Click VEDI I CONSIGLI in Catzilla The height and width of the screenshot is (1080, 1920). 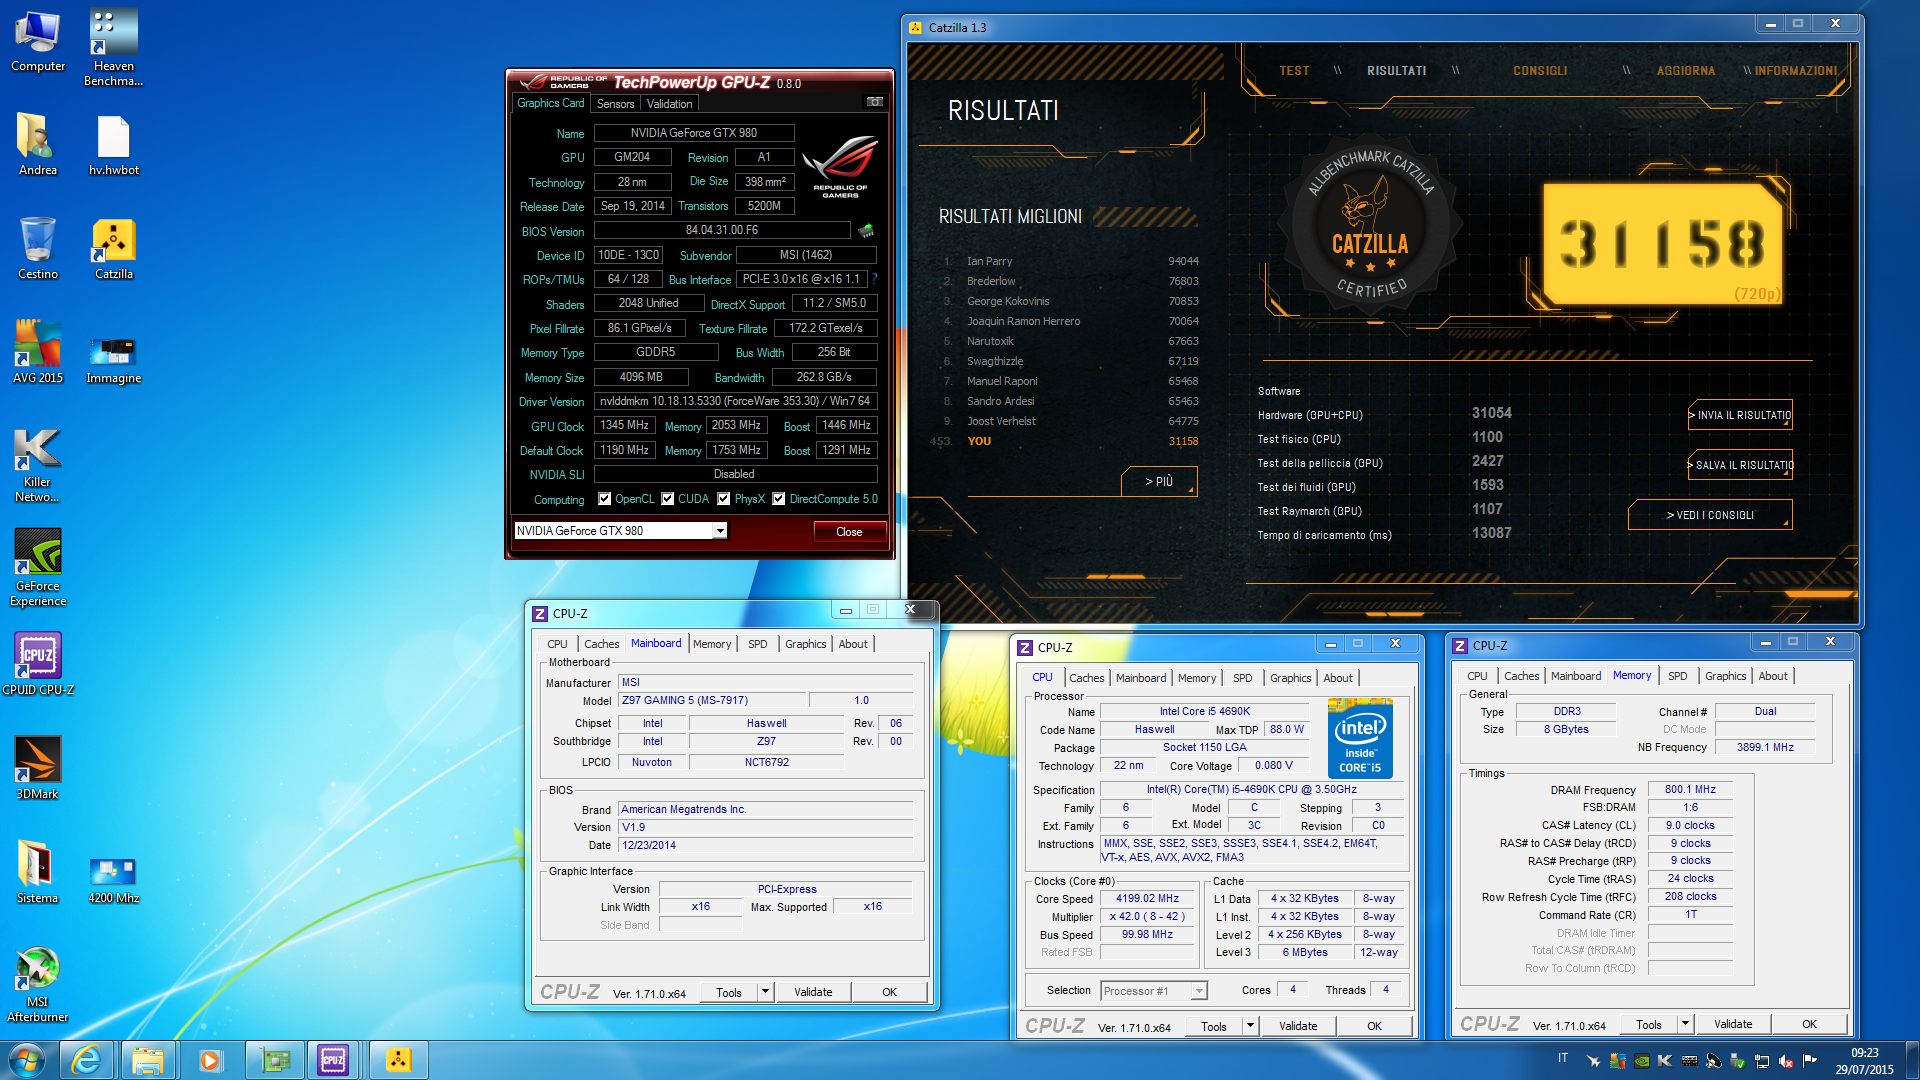[1710, 515]
